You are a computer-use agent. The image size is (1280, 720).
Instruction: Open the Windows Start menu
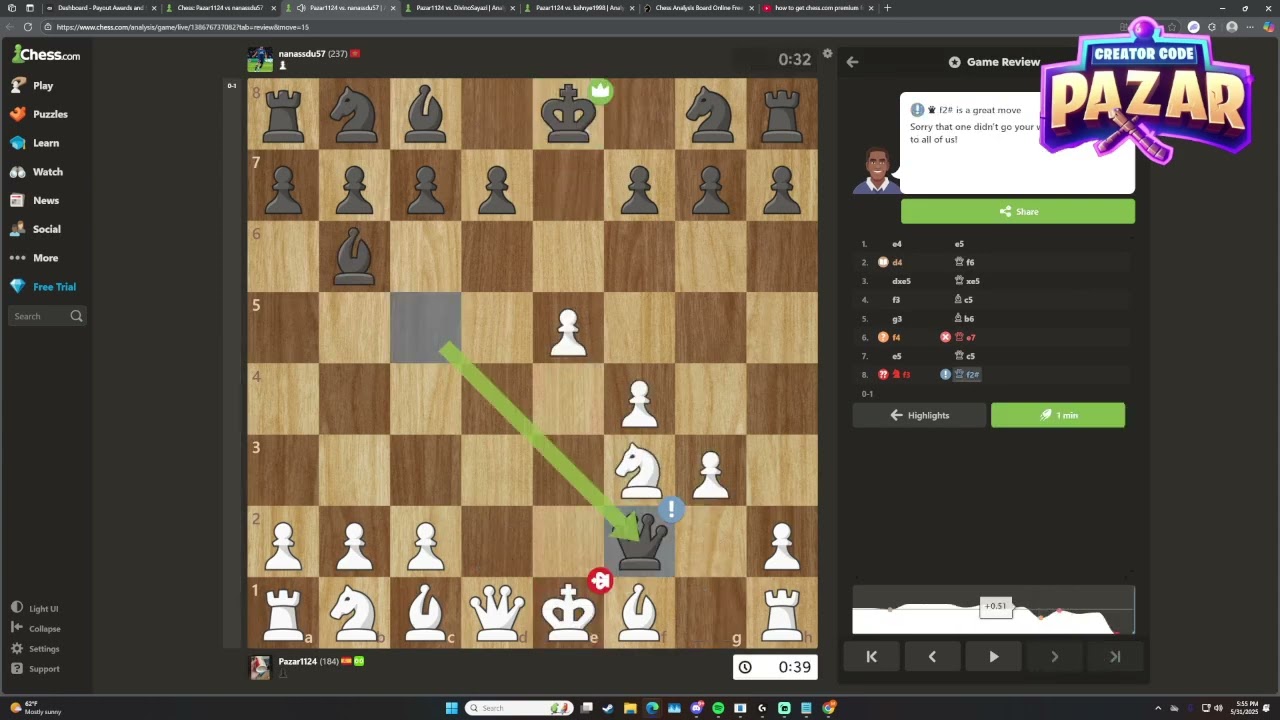click(x=451, y=708)
